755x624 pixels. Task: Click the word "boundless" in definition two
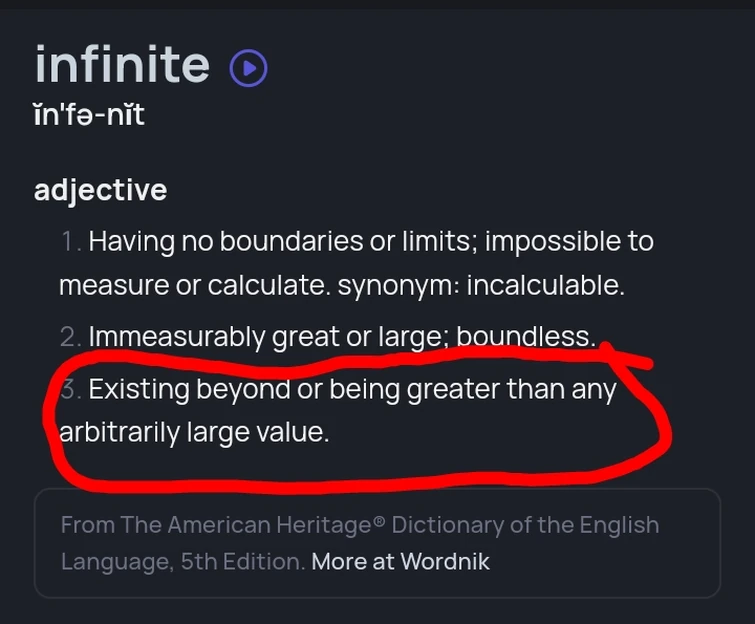coord(539,338)
